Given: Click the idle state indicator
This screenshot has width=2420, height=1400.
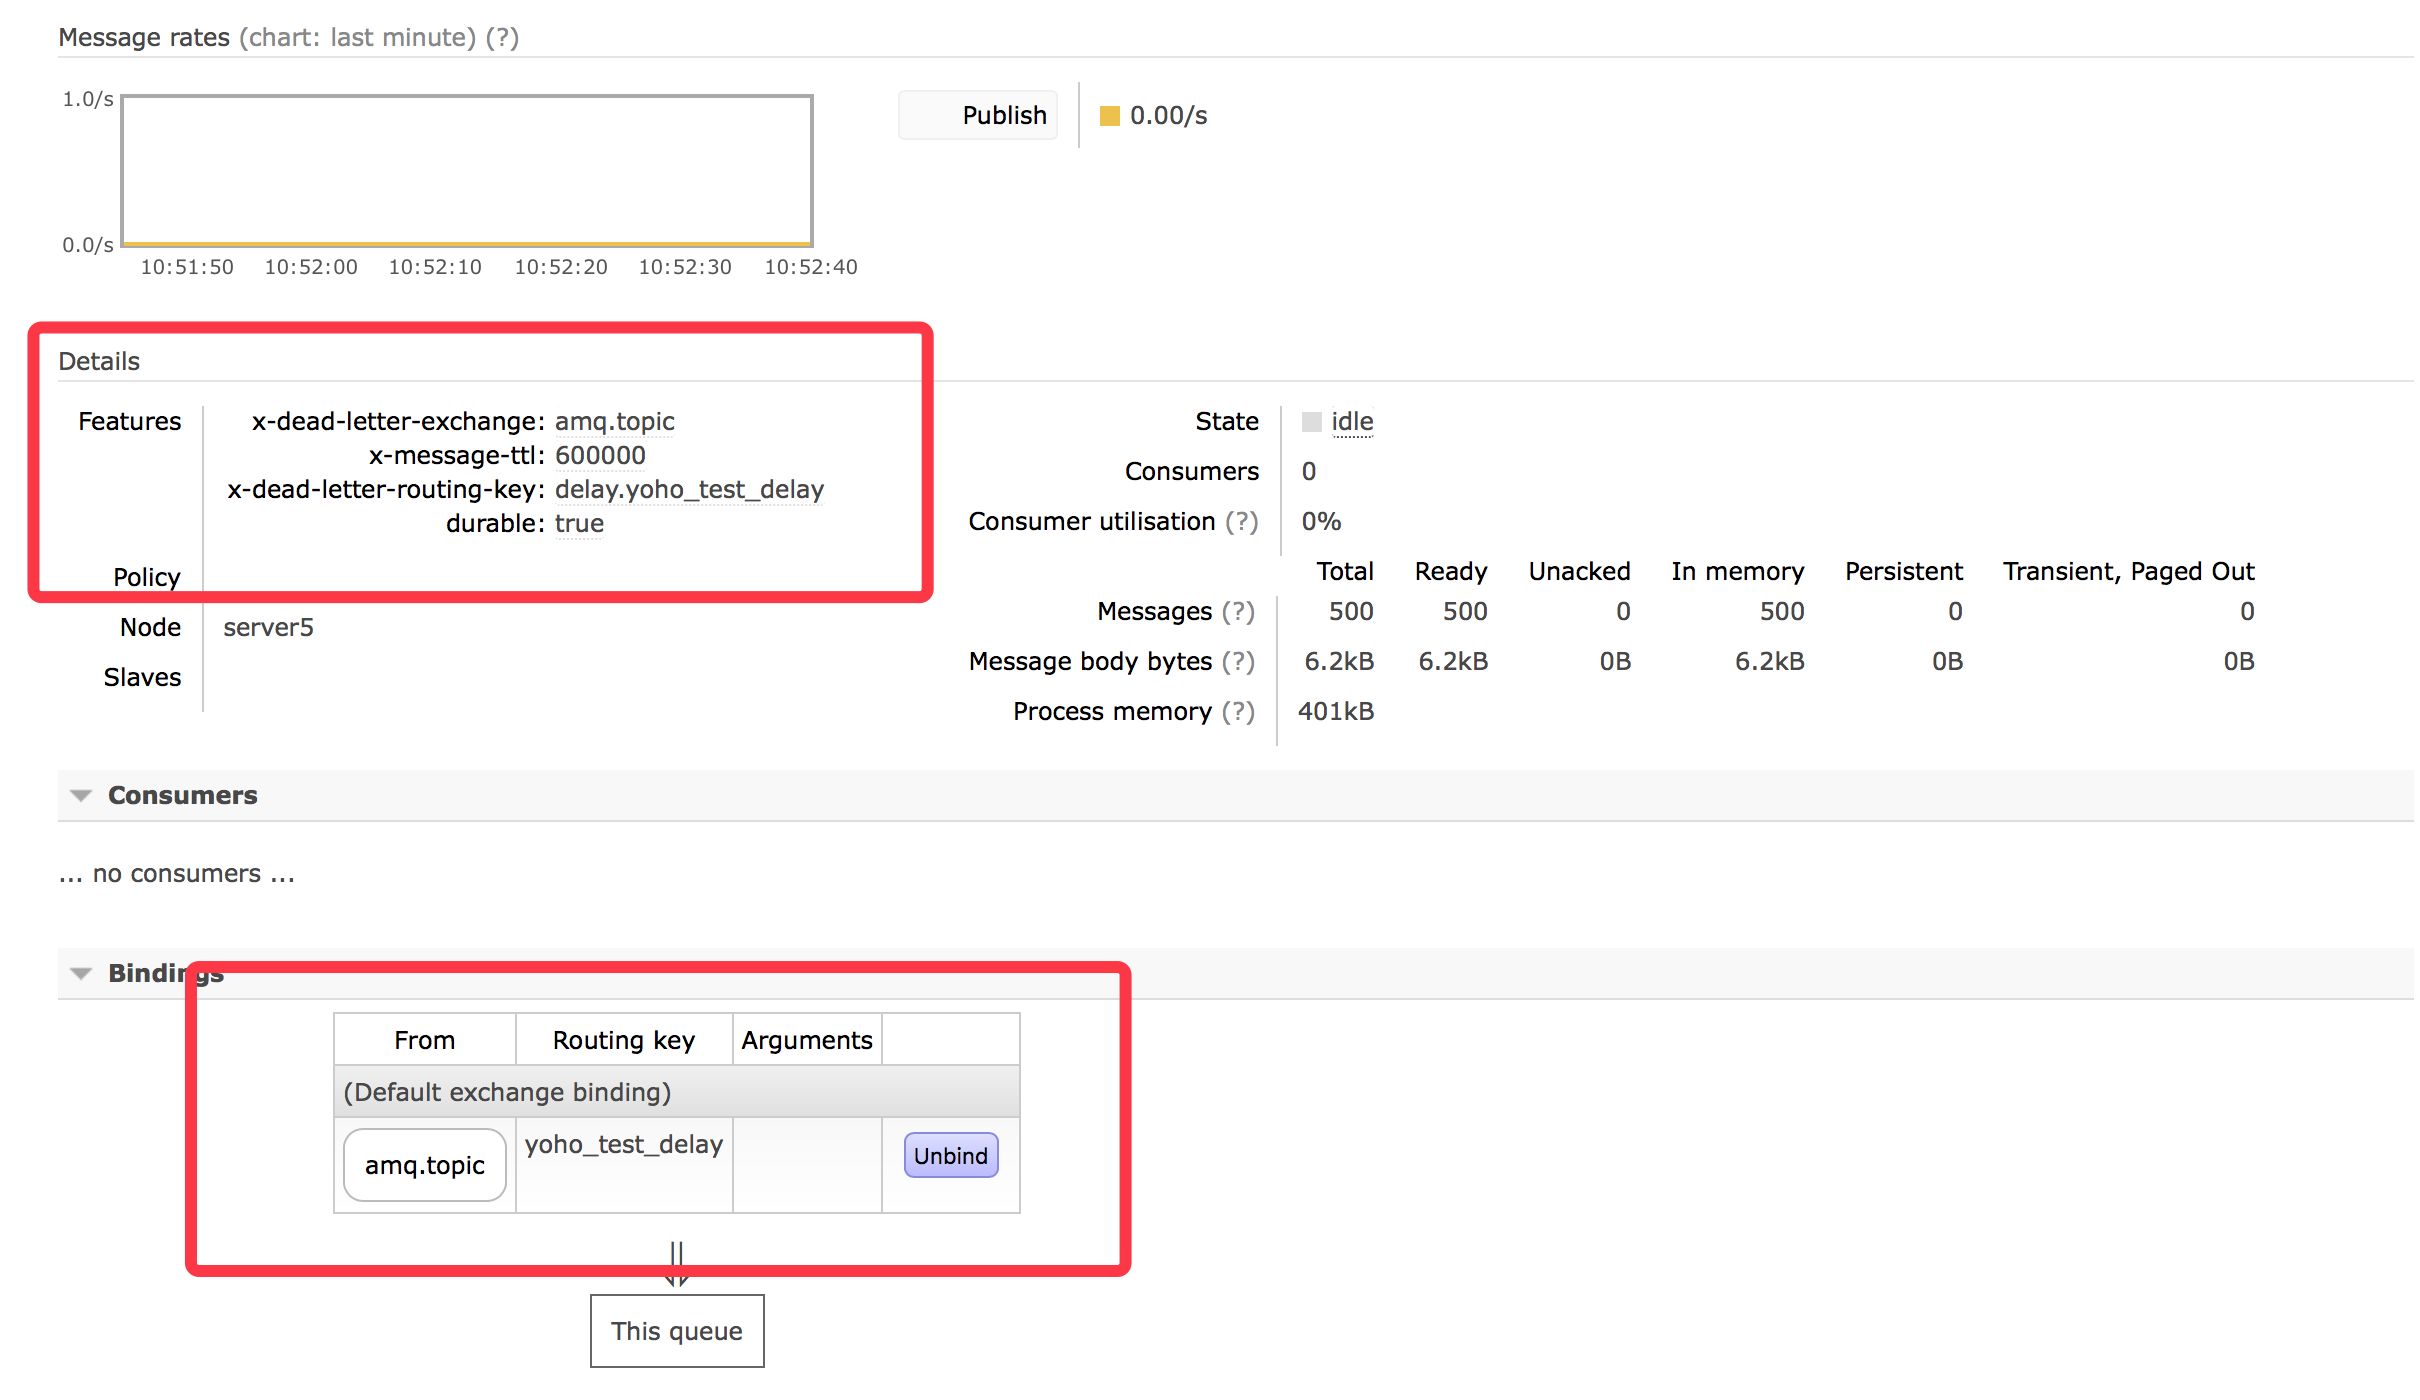Looking at the screenshot, I should coord(1351,422).
